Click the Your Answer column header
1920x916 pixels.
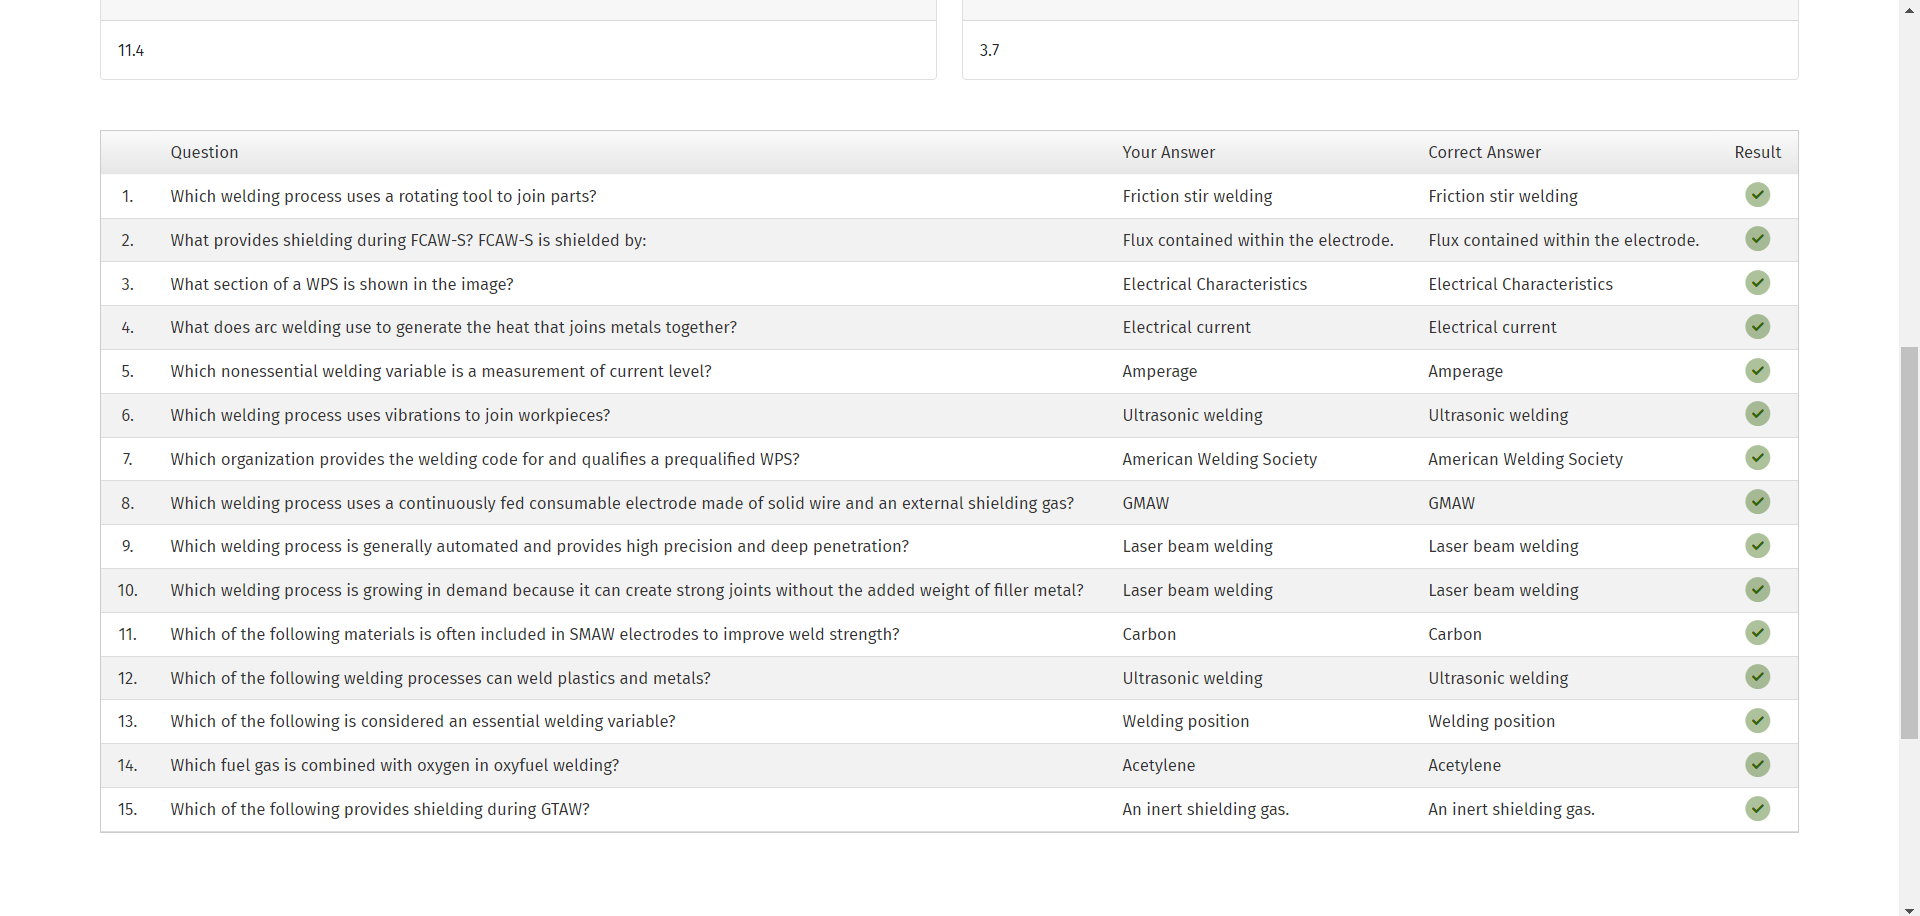(x=1168, y=152)
